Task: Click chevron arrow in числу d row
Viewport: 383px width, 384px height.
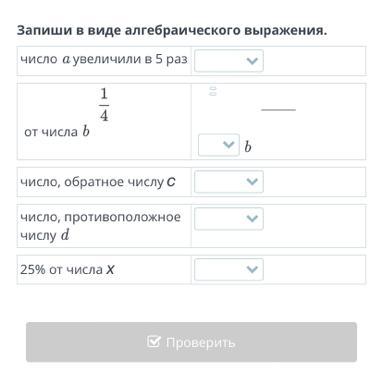Action: (252, 219)
